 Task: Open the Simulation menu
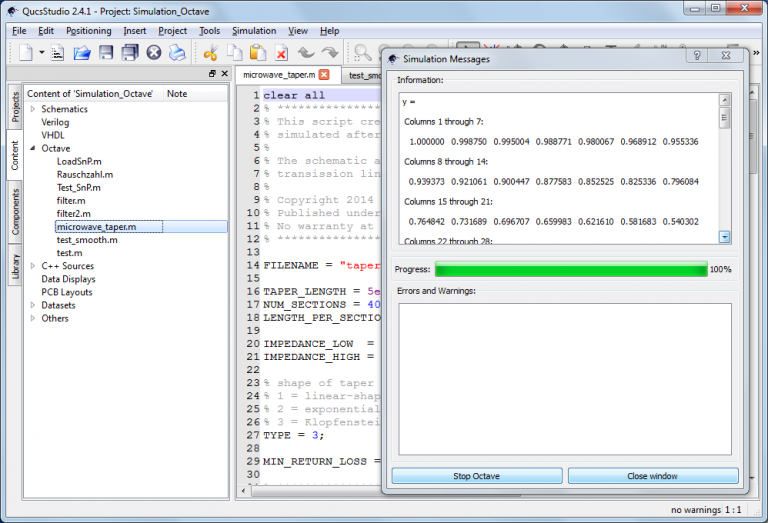(254, 31)
